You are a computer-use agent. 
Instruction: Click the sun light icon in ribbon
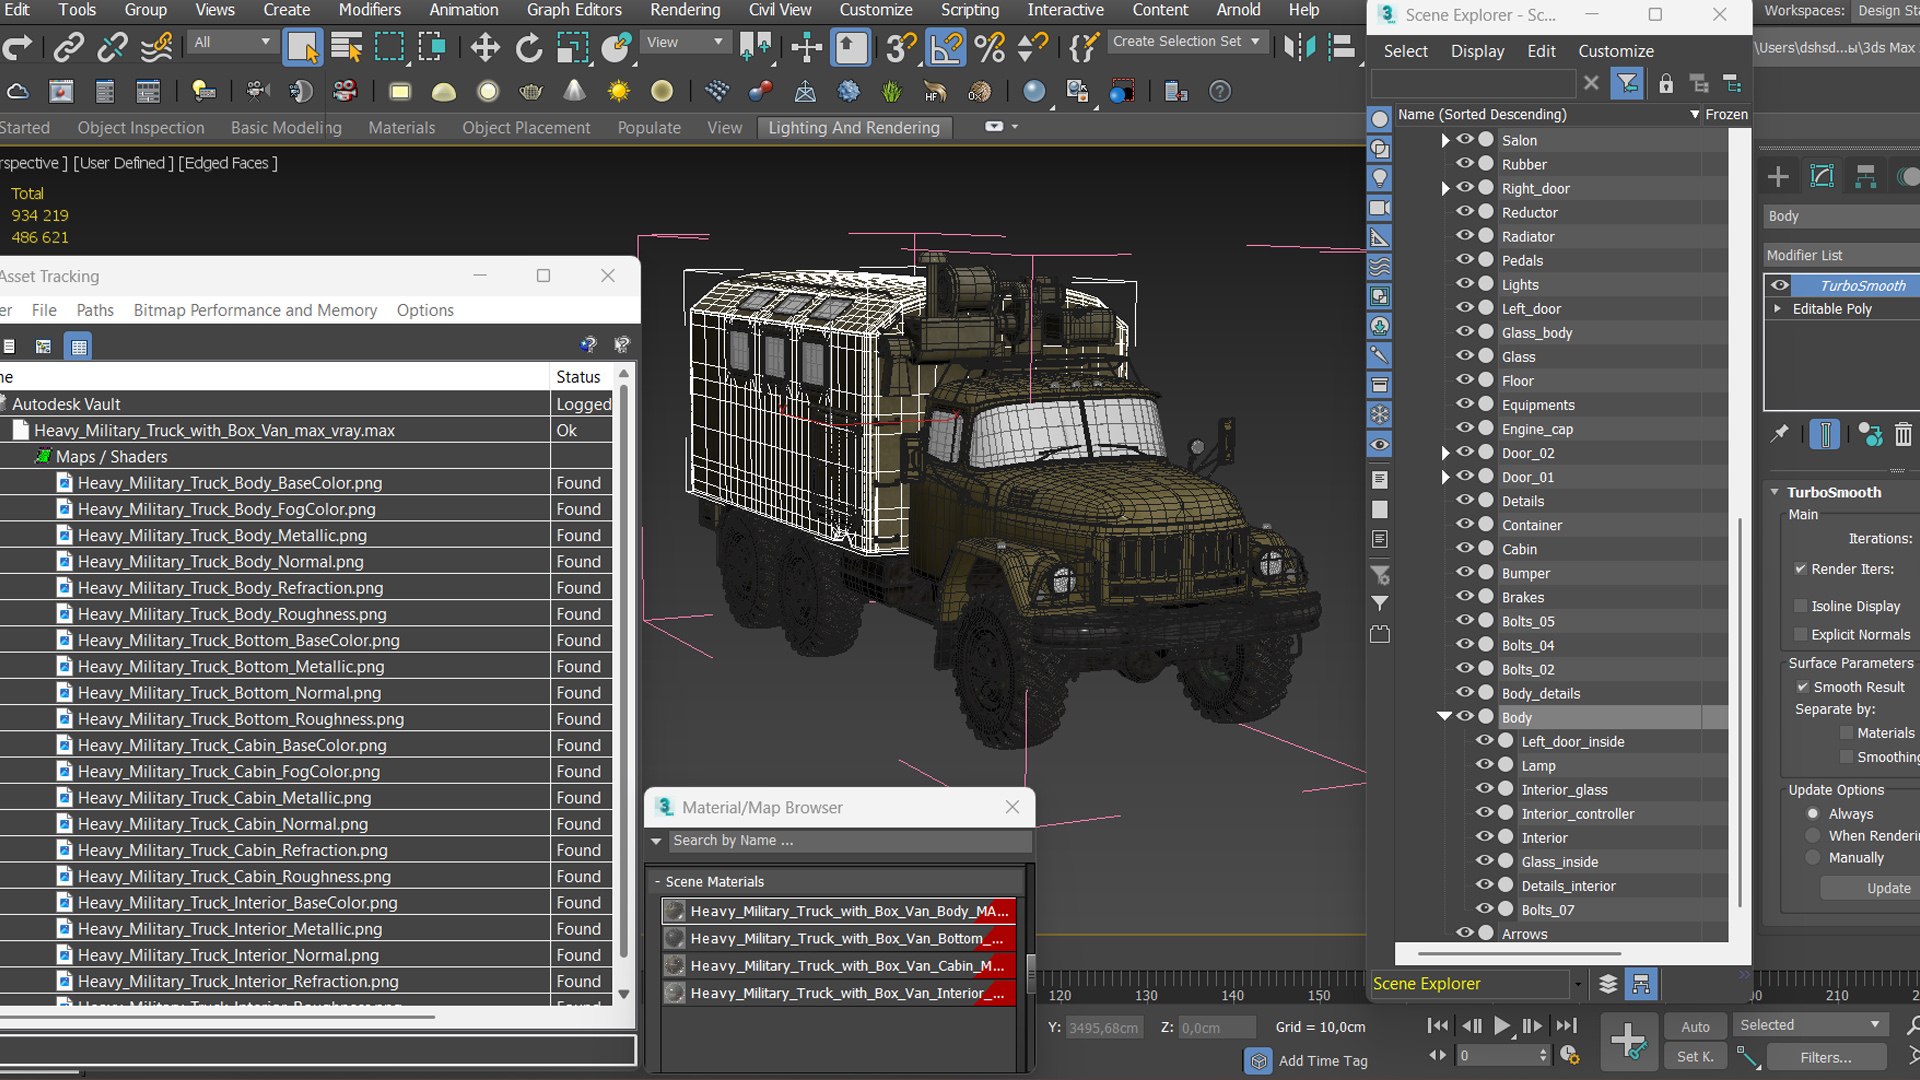point(619,92)
